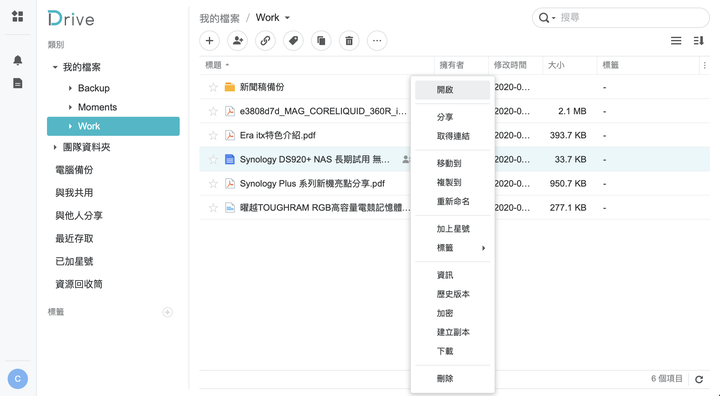The height and width of the screenshot is (396, 720).
Task: Click the trash delete icon
Action: point(349,40)
